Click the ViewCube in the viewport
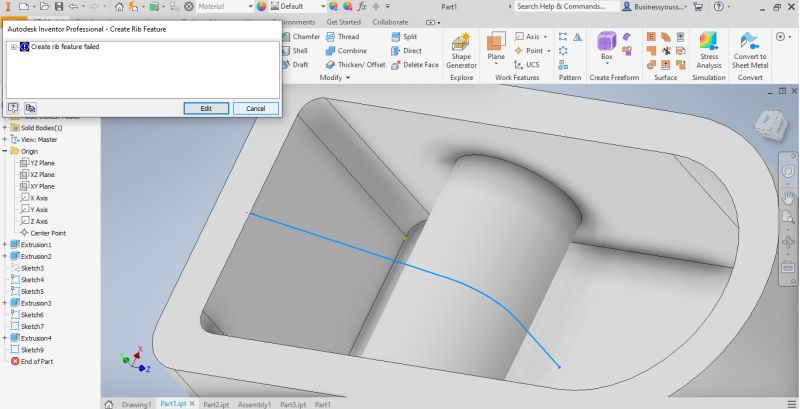The width and height of the screenshot is (800, 409). 769,125
